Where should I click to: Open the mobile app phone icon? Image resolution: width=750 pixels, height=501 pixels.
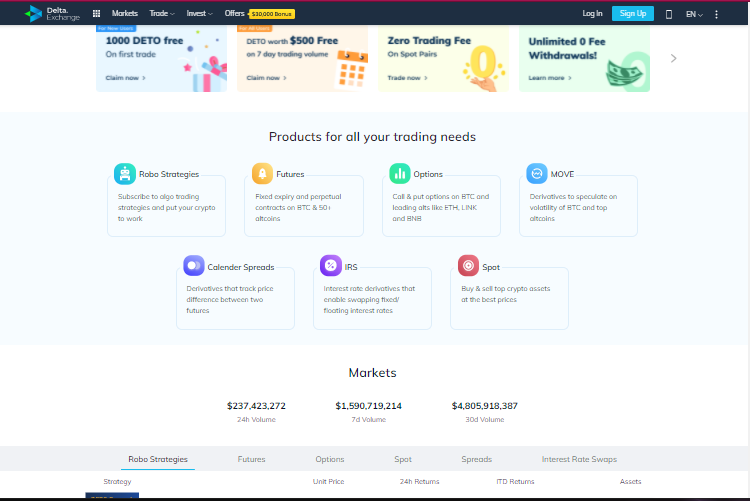click(x=669, y=14)
